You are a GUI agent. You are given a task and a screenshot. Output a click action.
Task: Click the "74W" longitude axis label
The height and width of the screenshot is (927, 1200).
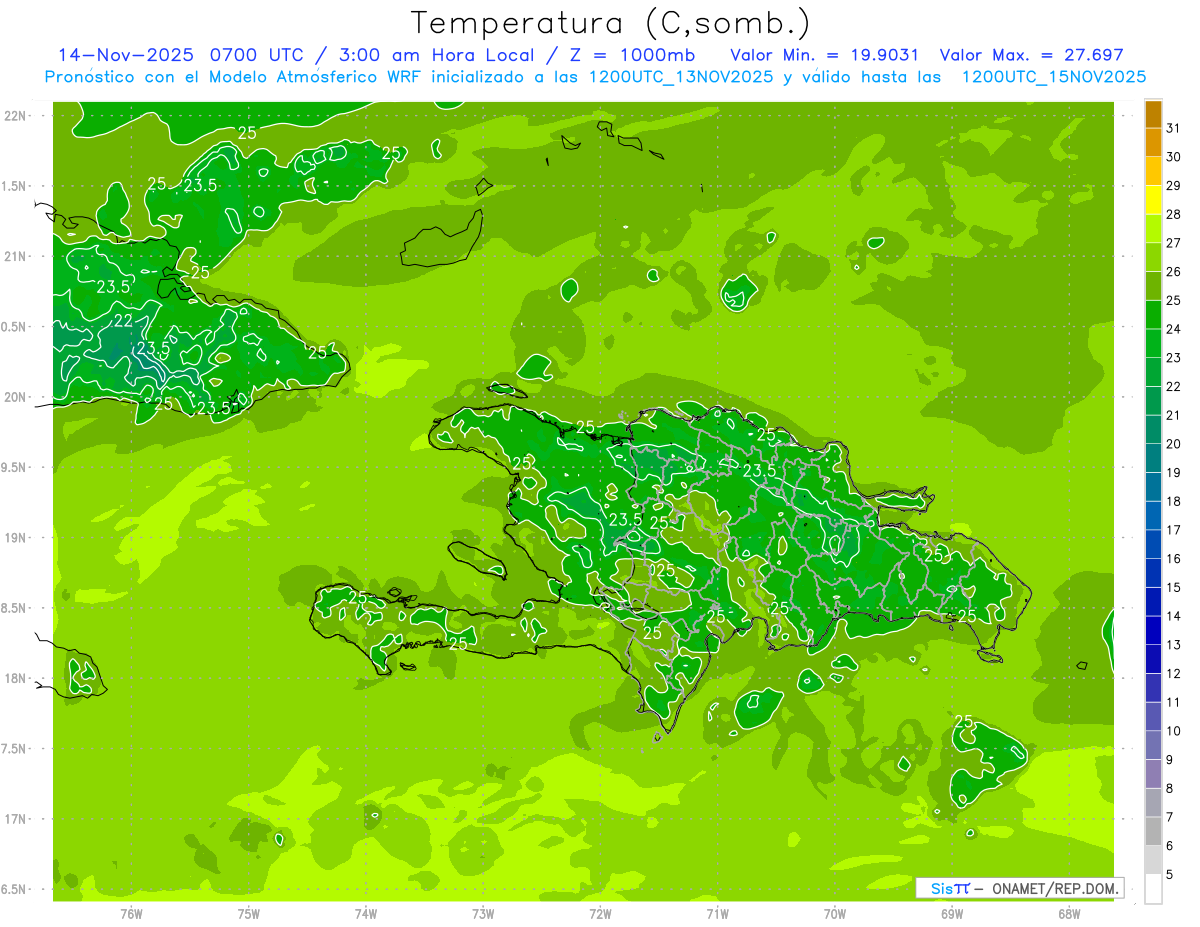pyautogui.click(x=365, y=914)
